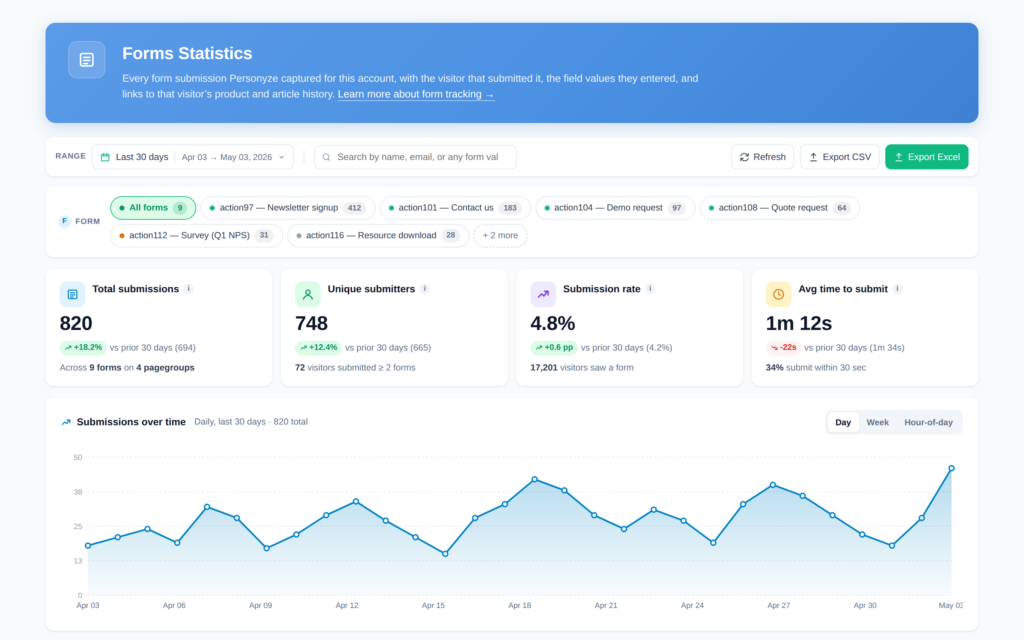
Task: Open info tooltip next to Submission rate
Action: [650, 289]
